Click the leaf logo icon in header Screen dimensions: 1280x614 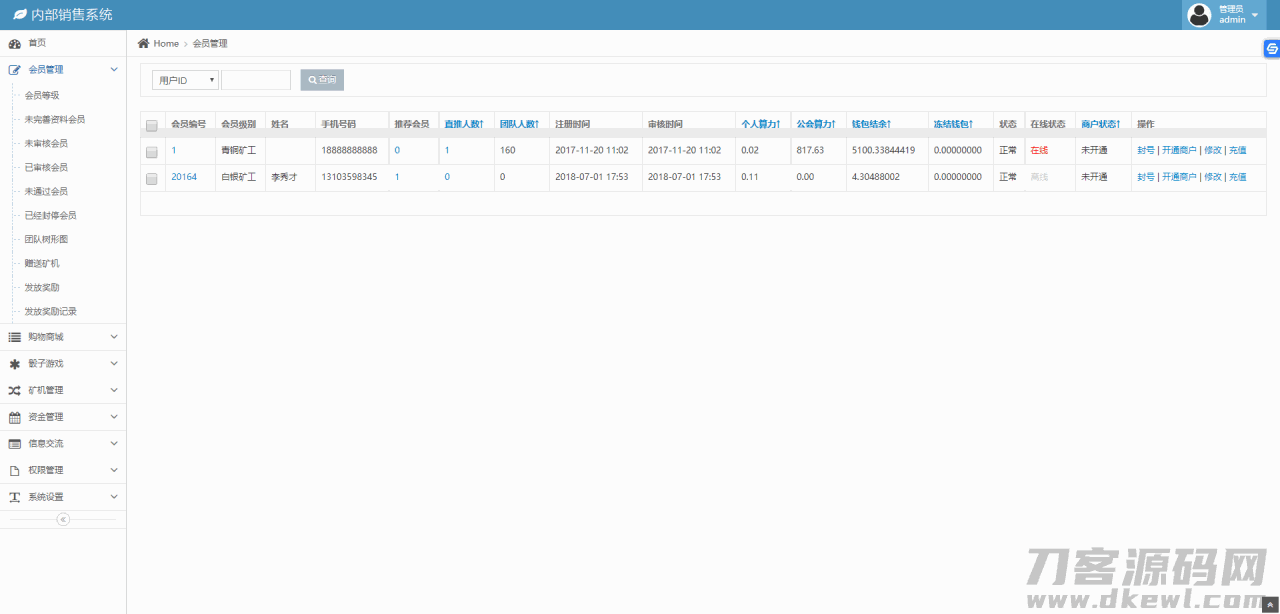[19, 15]
